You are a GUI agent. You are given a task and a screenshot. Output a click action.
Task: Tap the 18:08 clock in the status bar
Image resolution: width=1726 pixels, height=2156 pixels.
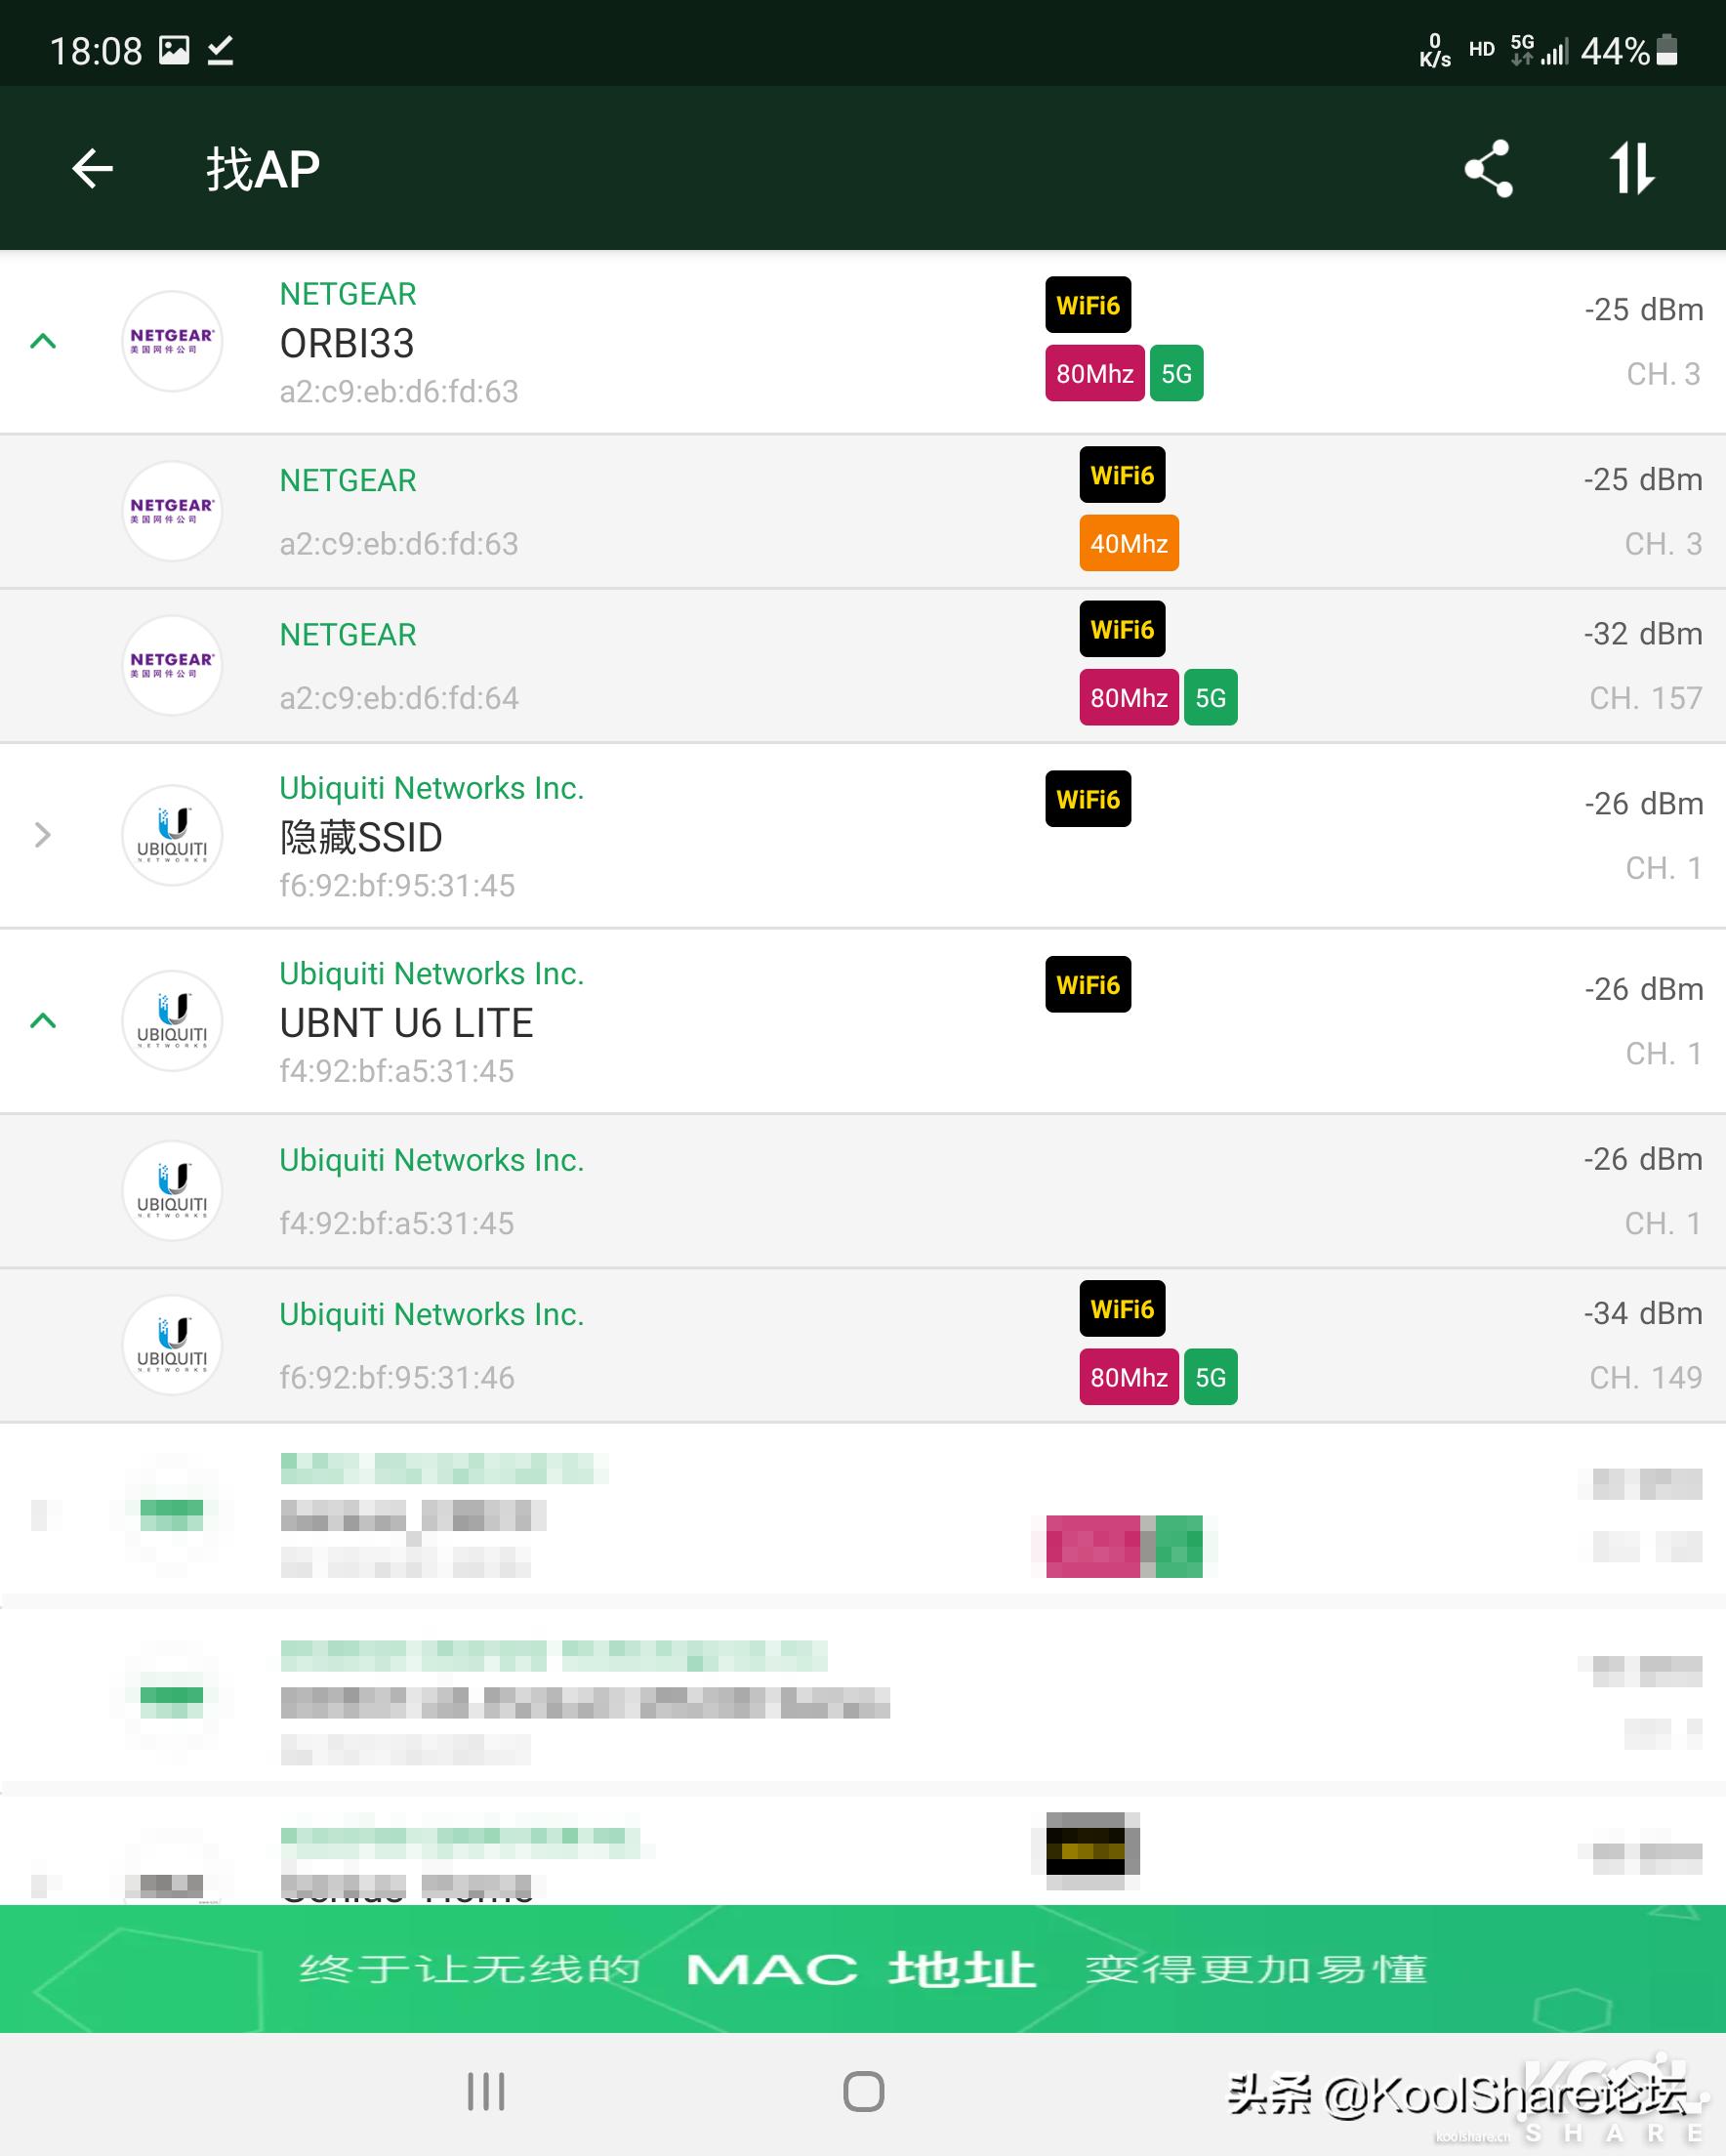pos(96,51)
